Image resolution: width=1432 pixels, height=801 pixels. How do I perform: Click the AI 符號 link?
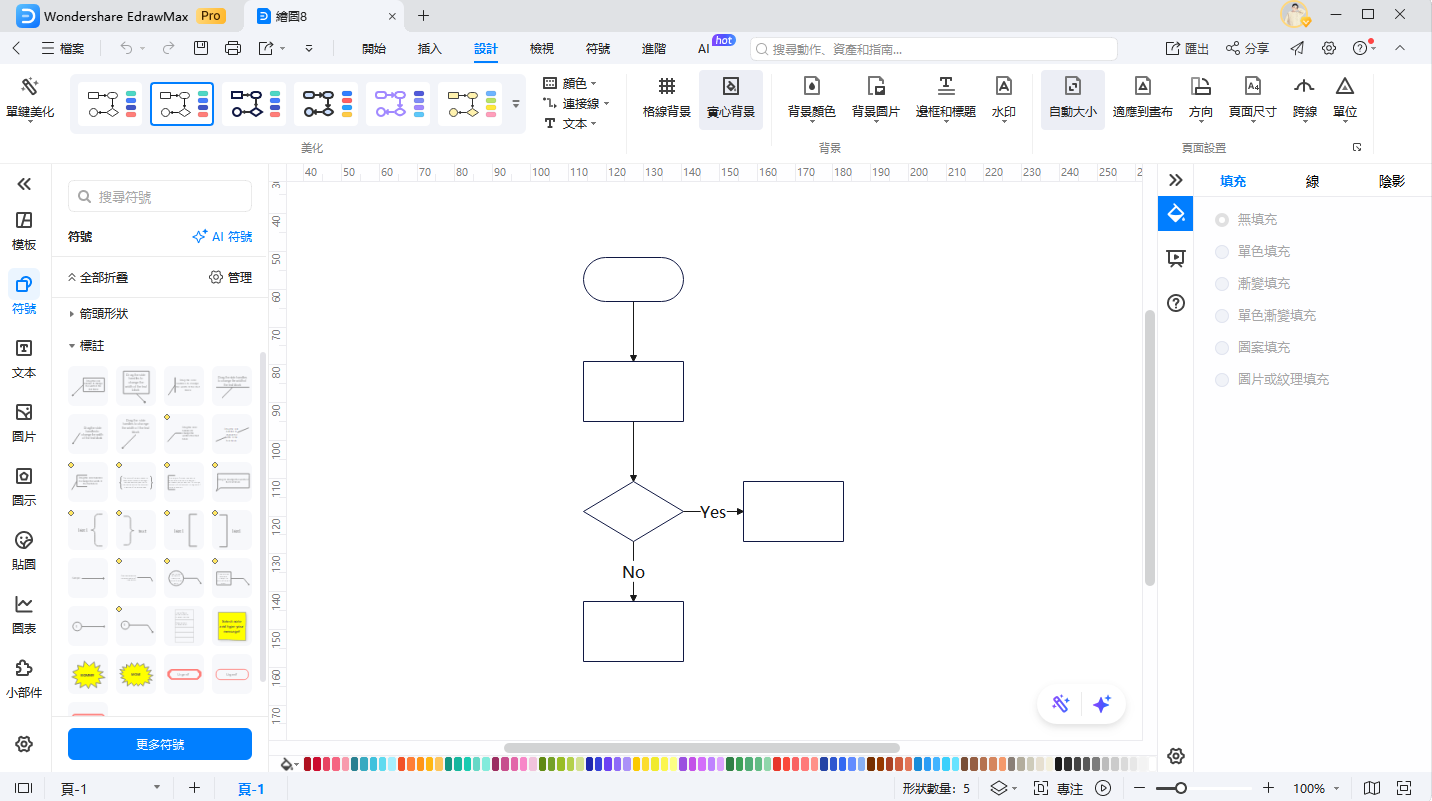(x=222, y=237)
